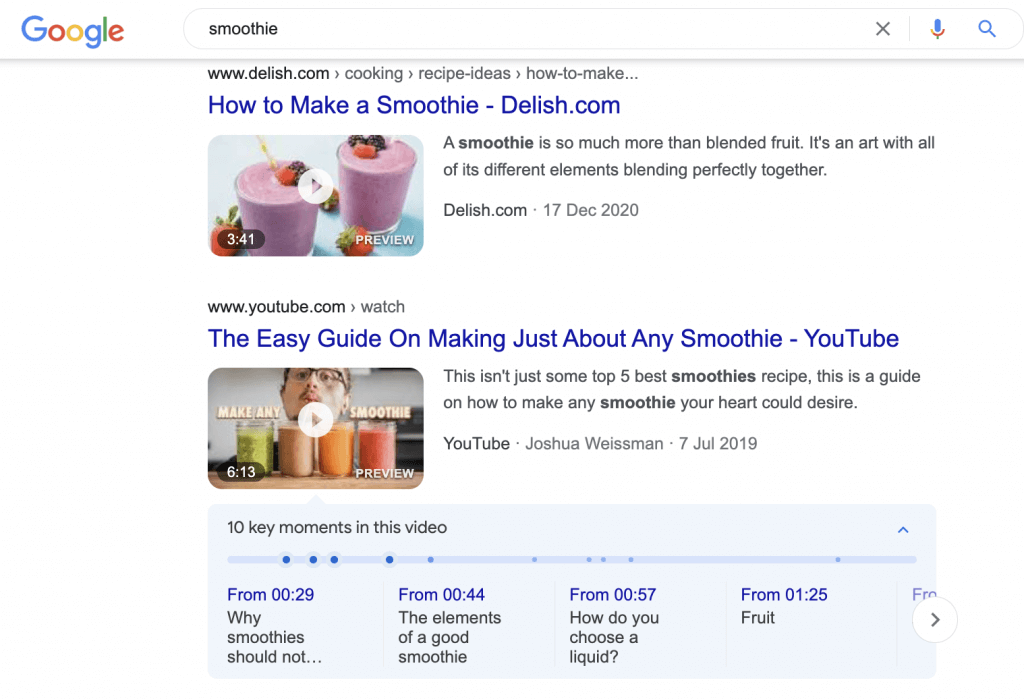1024x699 pixels.
Task: Click the magnifying glass search icon
Action: 986,29
